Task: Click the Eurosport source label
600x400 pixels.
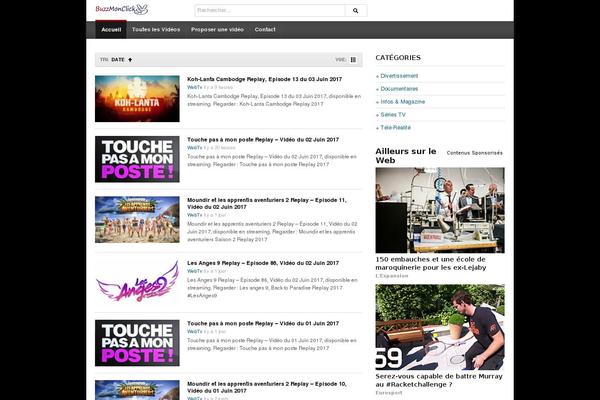Action: 389,393
